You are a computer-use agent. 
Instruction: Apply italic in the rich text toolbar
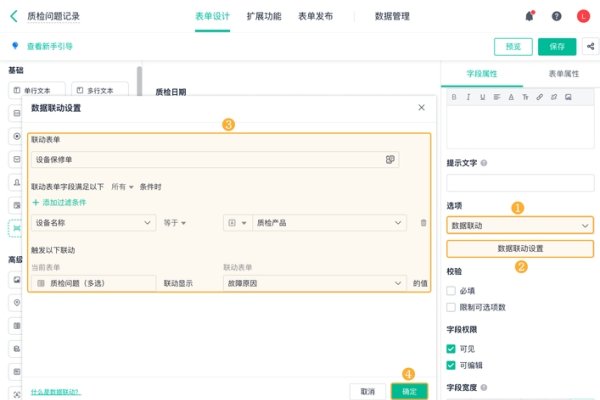point(468,97)
